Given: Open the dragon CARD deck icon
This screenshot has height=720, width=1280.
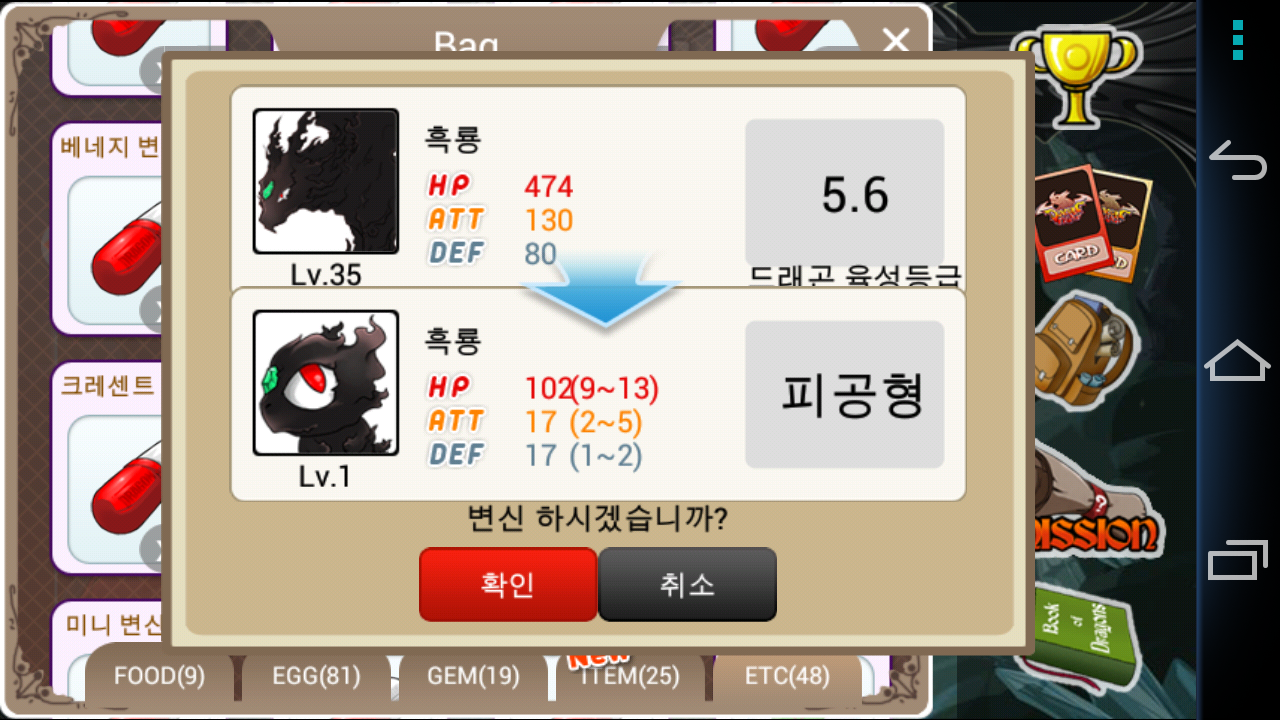Looking at the screenshot, I should pos(1091,223).
